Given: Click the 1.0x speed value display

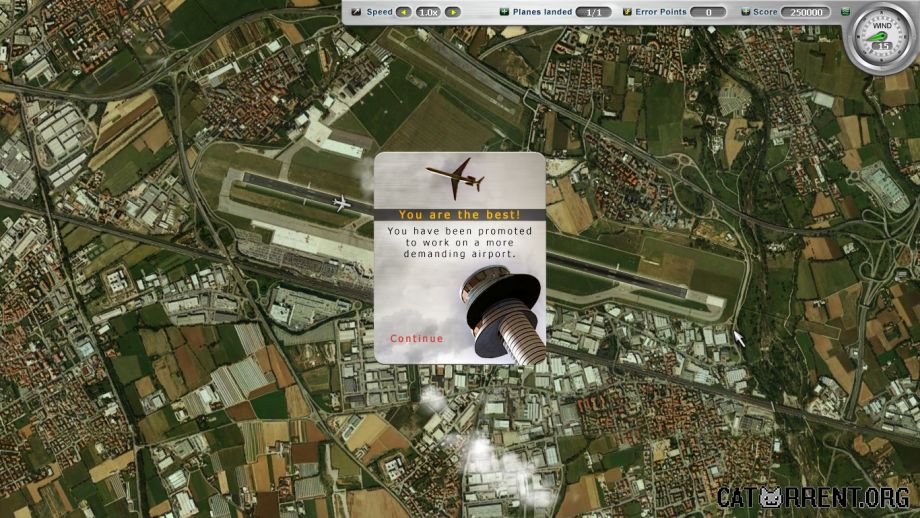Looking at the screenshot, I should tap(428, 12).
